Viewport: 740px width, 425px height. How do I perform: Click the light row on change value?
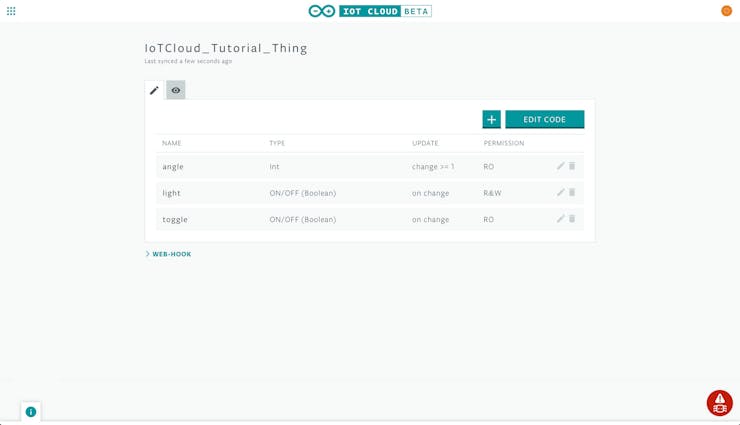[430, 193]
